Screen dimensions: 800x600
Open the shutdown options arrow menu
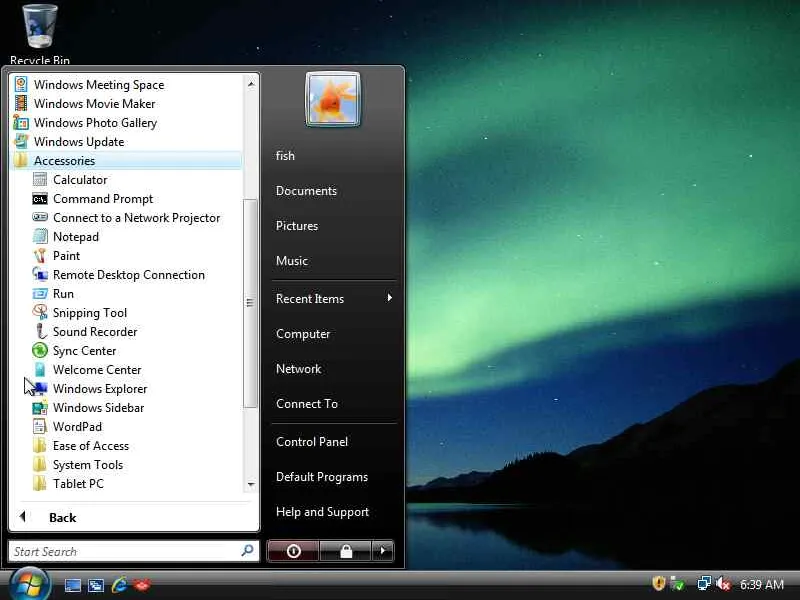click(383, 551)
